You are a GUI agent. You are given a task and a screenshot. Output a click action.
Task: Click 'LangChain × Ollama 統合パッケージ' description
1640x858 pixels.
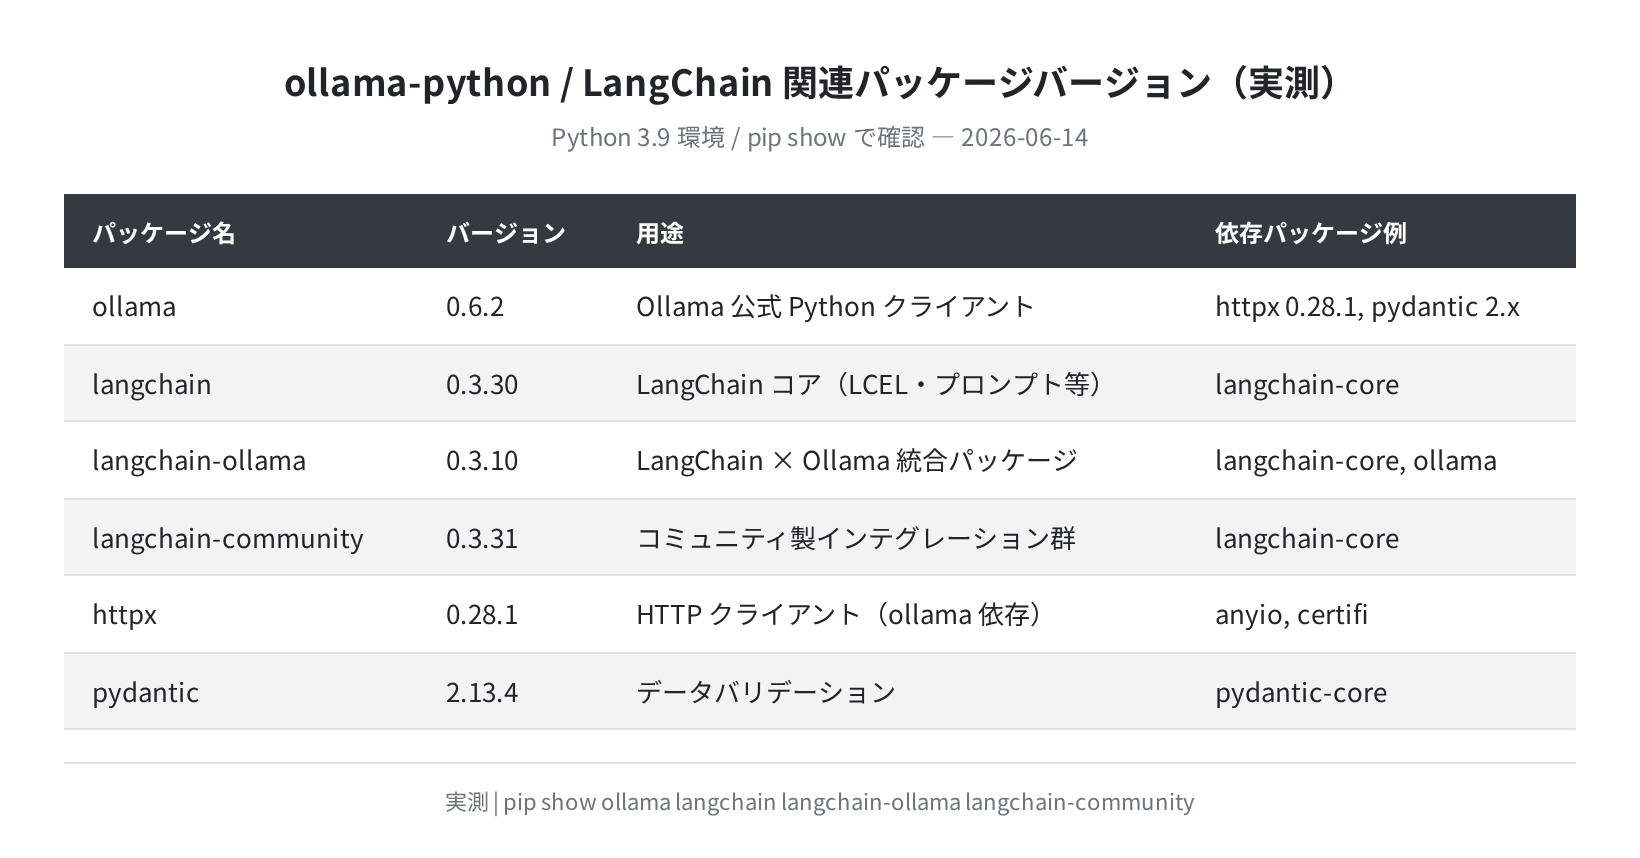[857, 460]
